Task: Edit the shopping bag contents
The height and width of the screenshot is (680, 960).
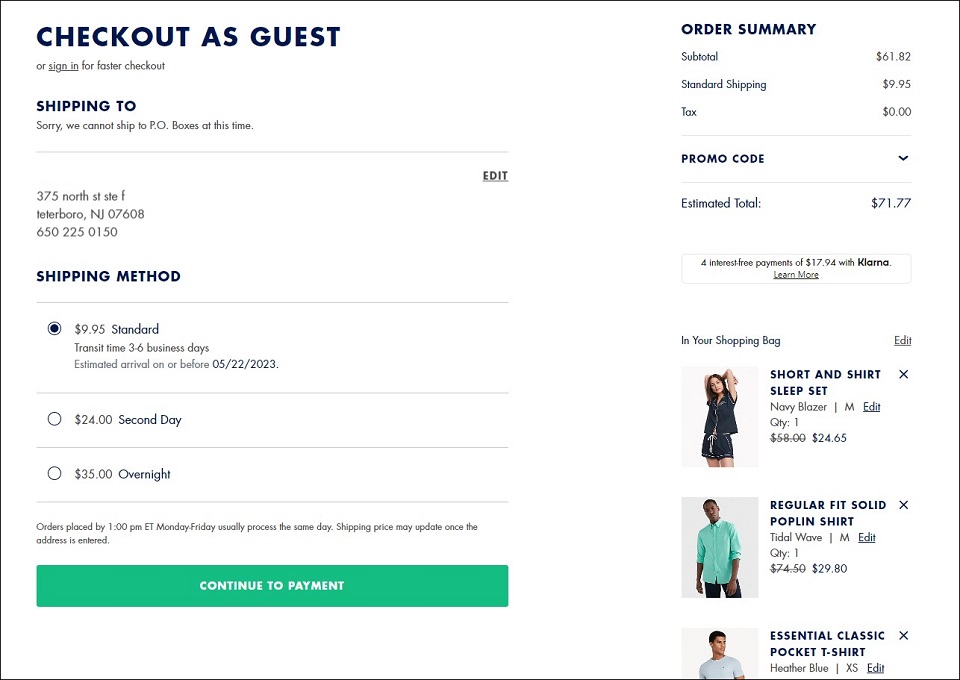Action: coord(902,340)
